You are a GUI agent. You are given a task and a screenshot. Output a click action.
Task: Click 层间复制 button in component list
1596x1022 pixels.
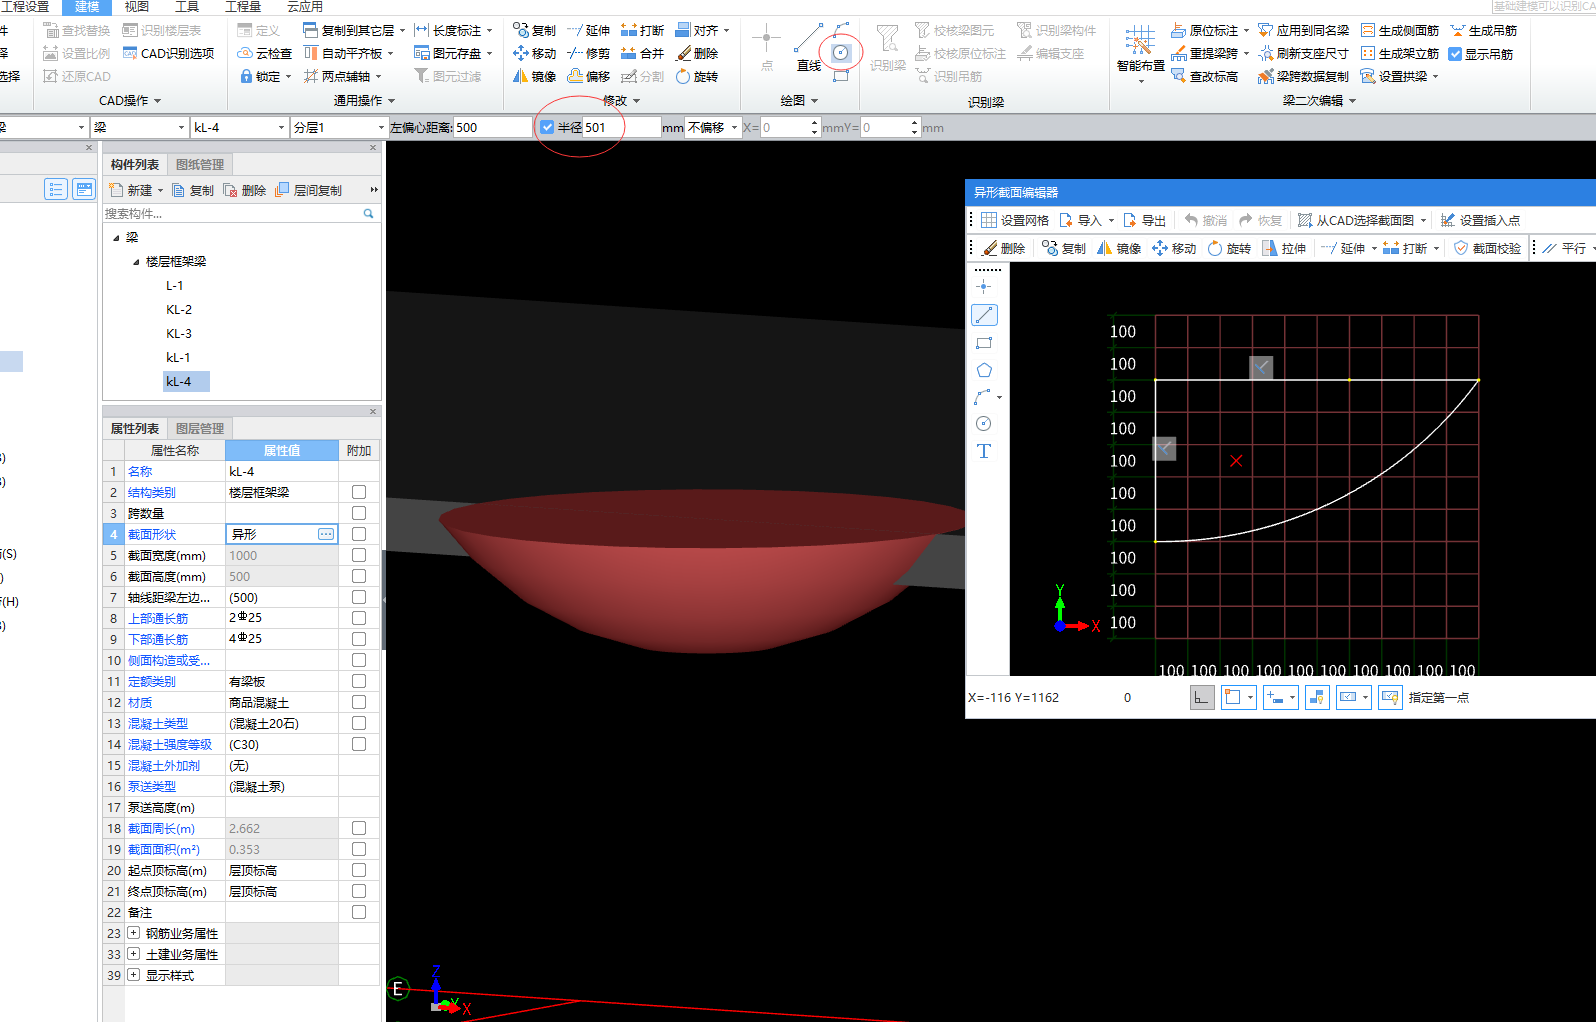(309, 190)
